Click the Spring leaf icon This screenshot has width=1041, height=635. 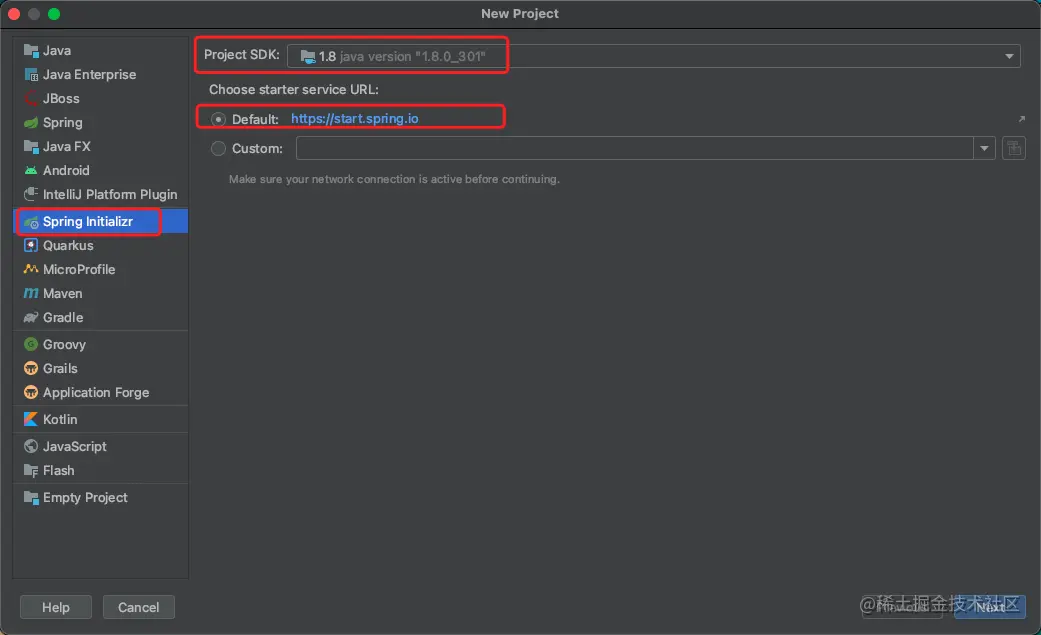point(31,123)
